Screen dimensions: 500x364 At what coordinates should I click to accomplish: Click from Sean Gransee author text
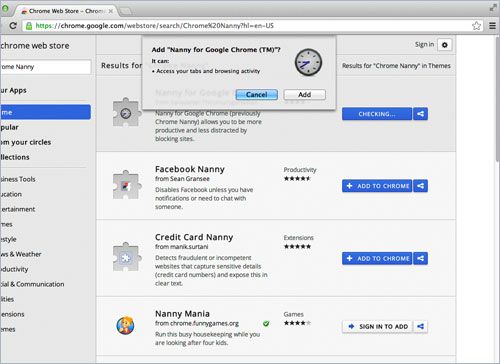(x=182, y=179)
